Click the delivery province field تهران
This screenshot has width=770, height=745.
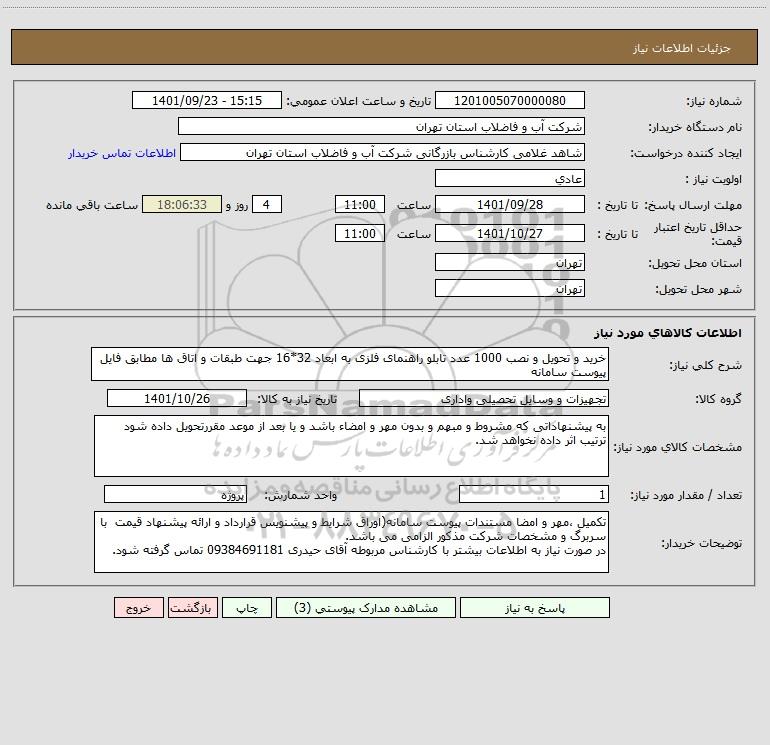coord(510,262)
